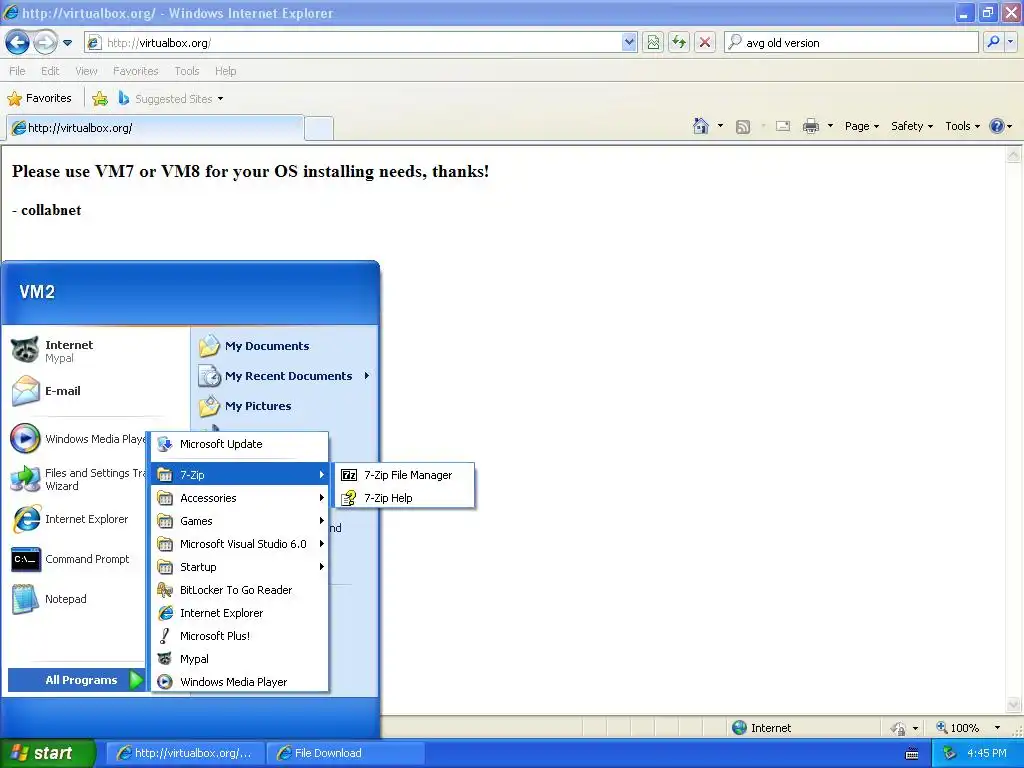The height and width of the screenshot is (768, 1024).
Task: Open a new blank tab
Action: click(x=319, y=128)
